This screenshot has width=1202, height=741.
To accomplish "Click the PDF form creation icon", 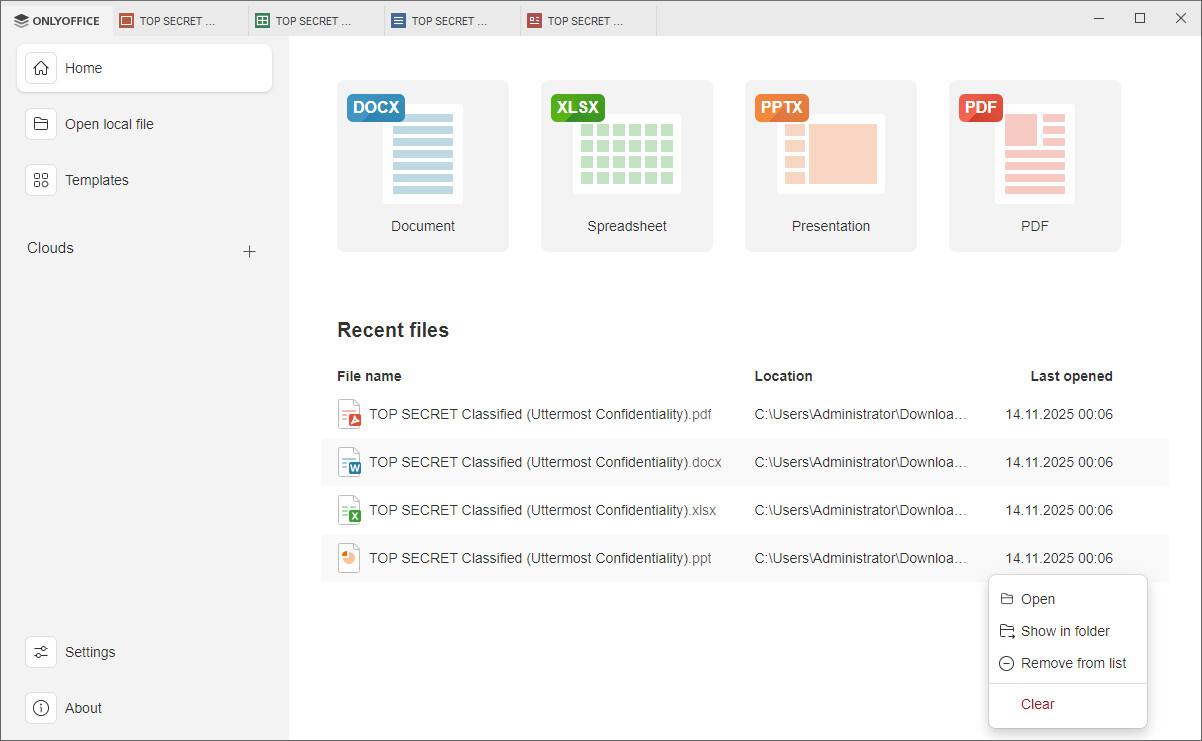I will [1034, 152].
